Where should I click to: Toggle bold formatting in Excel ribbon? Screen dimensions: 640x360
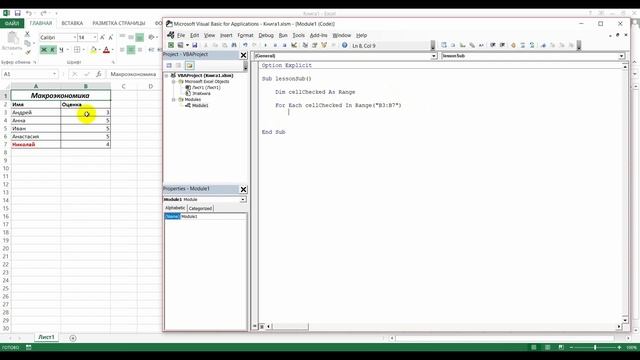click(x=44, y=50)
